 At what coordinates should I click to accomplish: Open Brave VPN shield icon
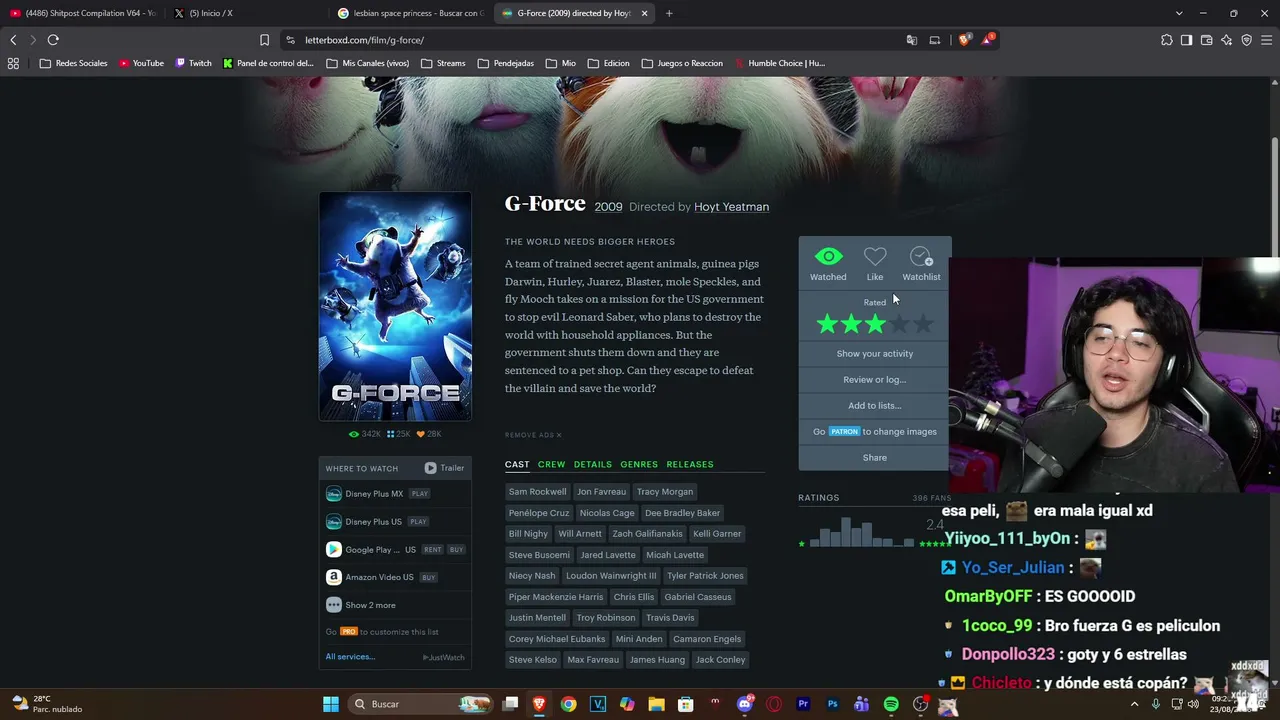1247,40
